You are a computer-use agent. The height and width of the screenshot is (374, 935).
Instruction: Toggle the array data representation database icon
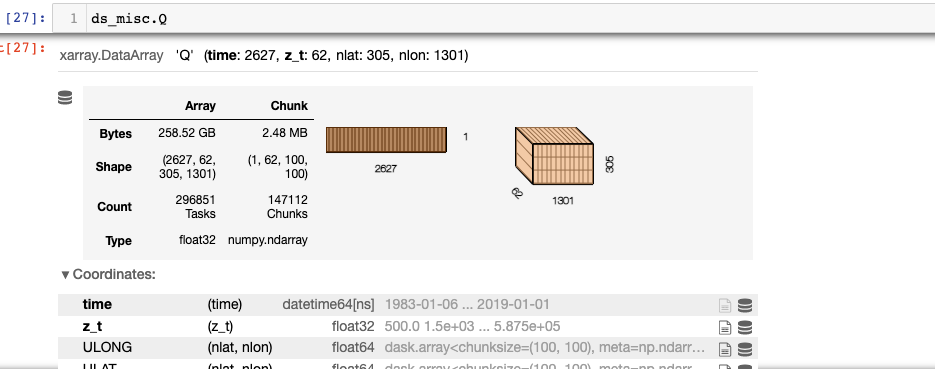pyautogui.click(x=65, y=98)
